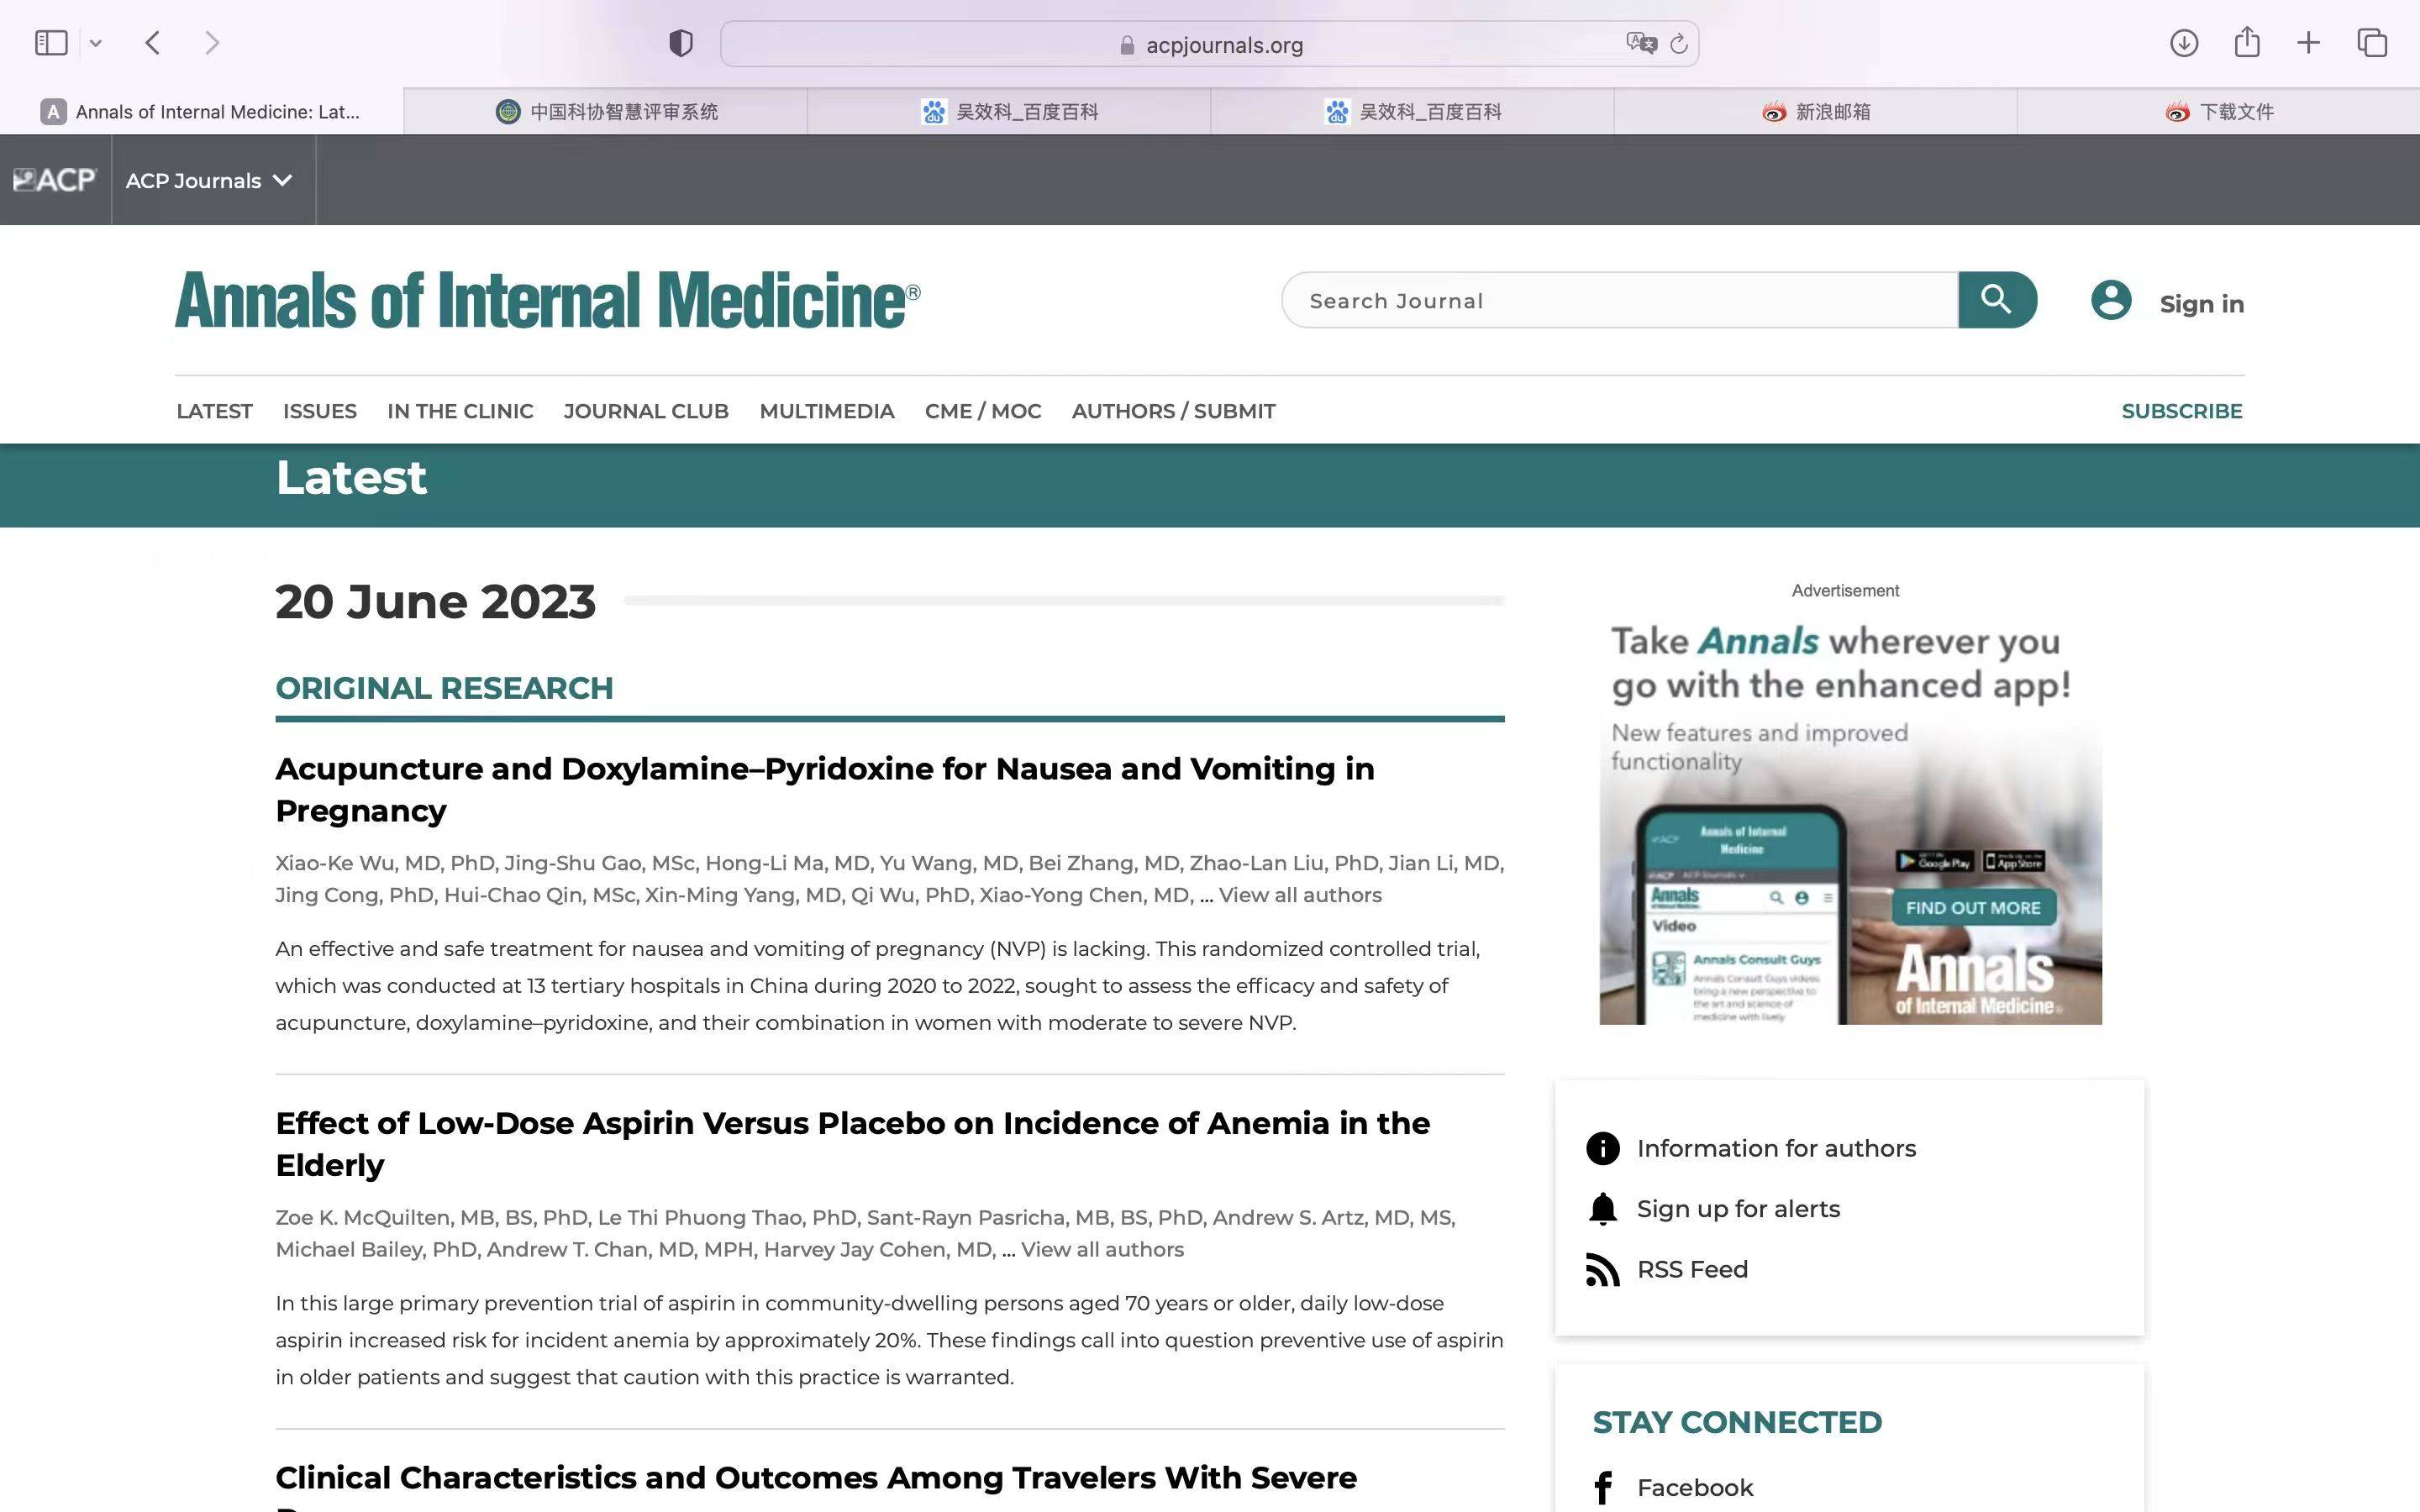2420x1512 pixels.
Task: Reload the page with the refresh icon
Action: [x=1679, y=43]
